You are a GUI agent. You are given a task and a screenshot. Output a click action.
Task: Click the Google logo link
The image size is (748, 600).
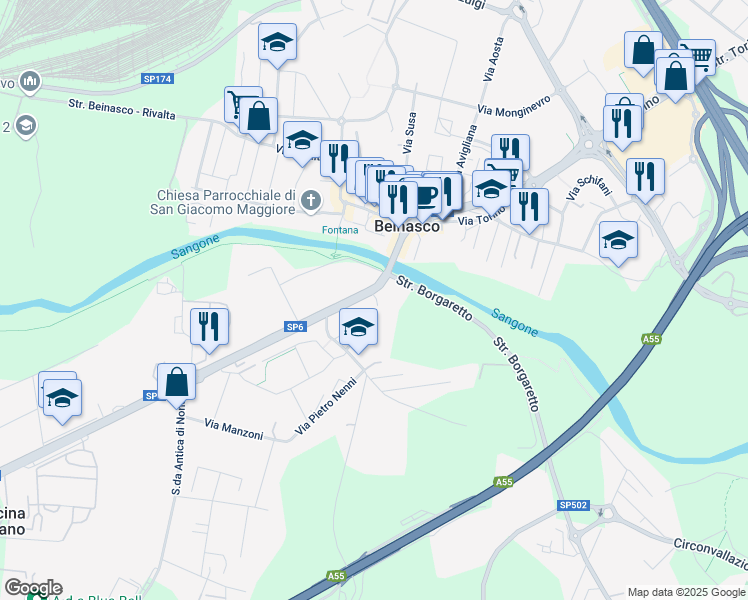[x=33, y=588]
